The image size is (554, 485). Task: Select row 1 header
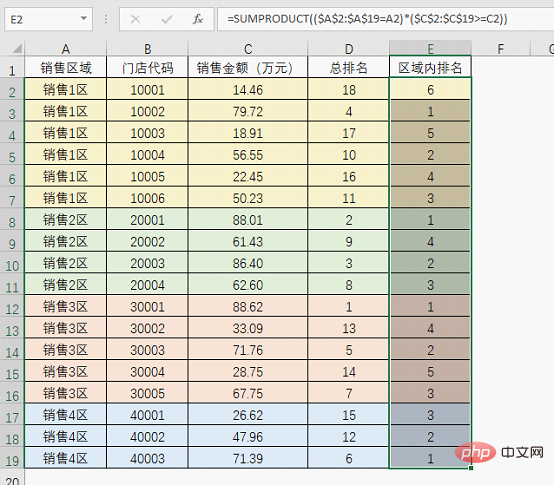click(12, 68)
